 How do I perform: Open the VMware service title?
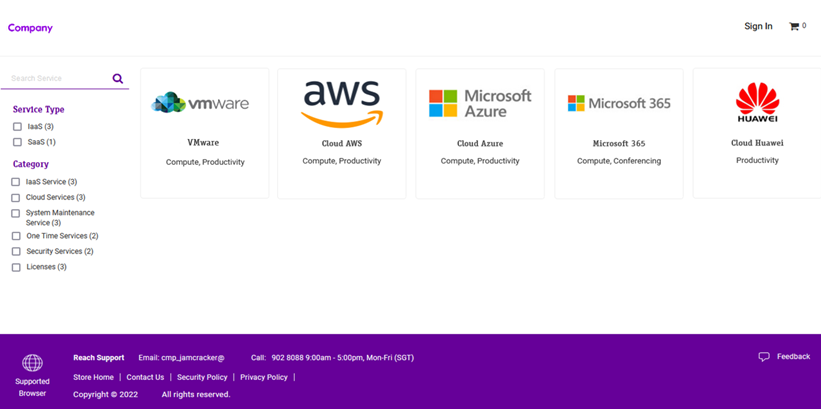click(203, 142)
